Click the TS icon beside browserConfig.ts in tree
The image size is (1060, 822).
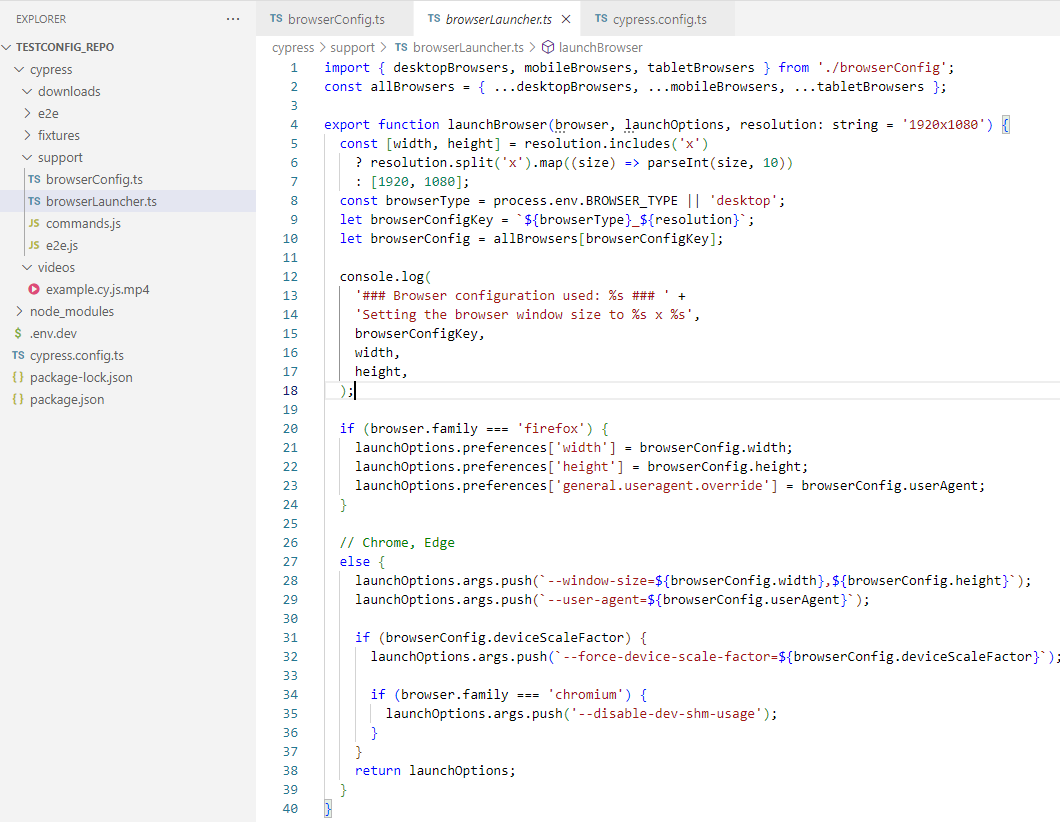(34, 179)
